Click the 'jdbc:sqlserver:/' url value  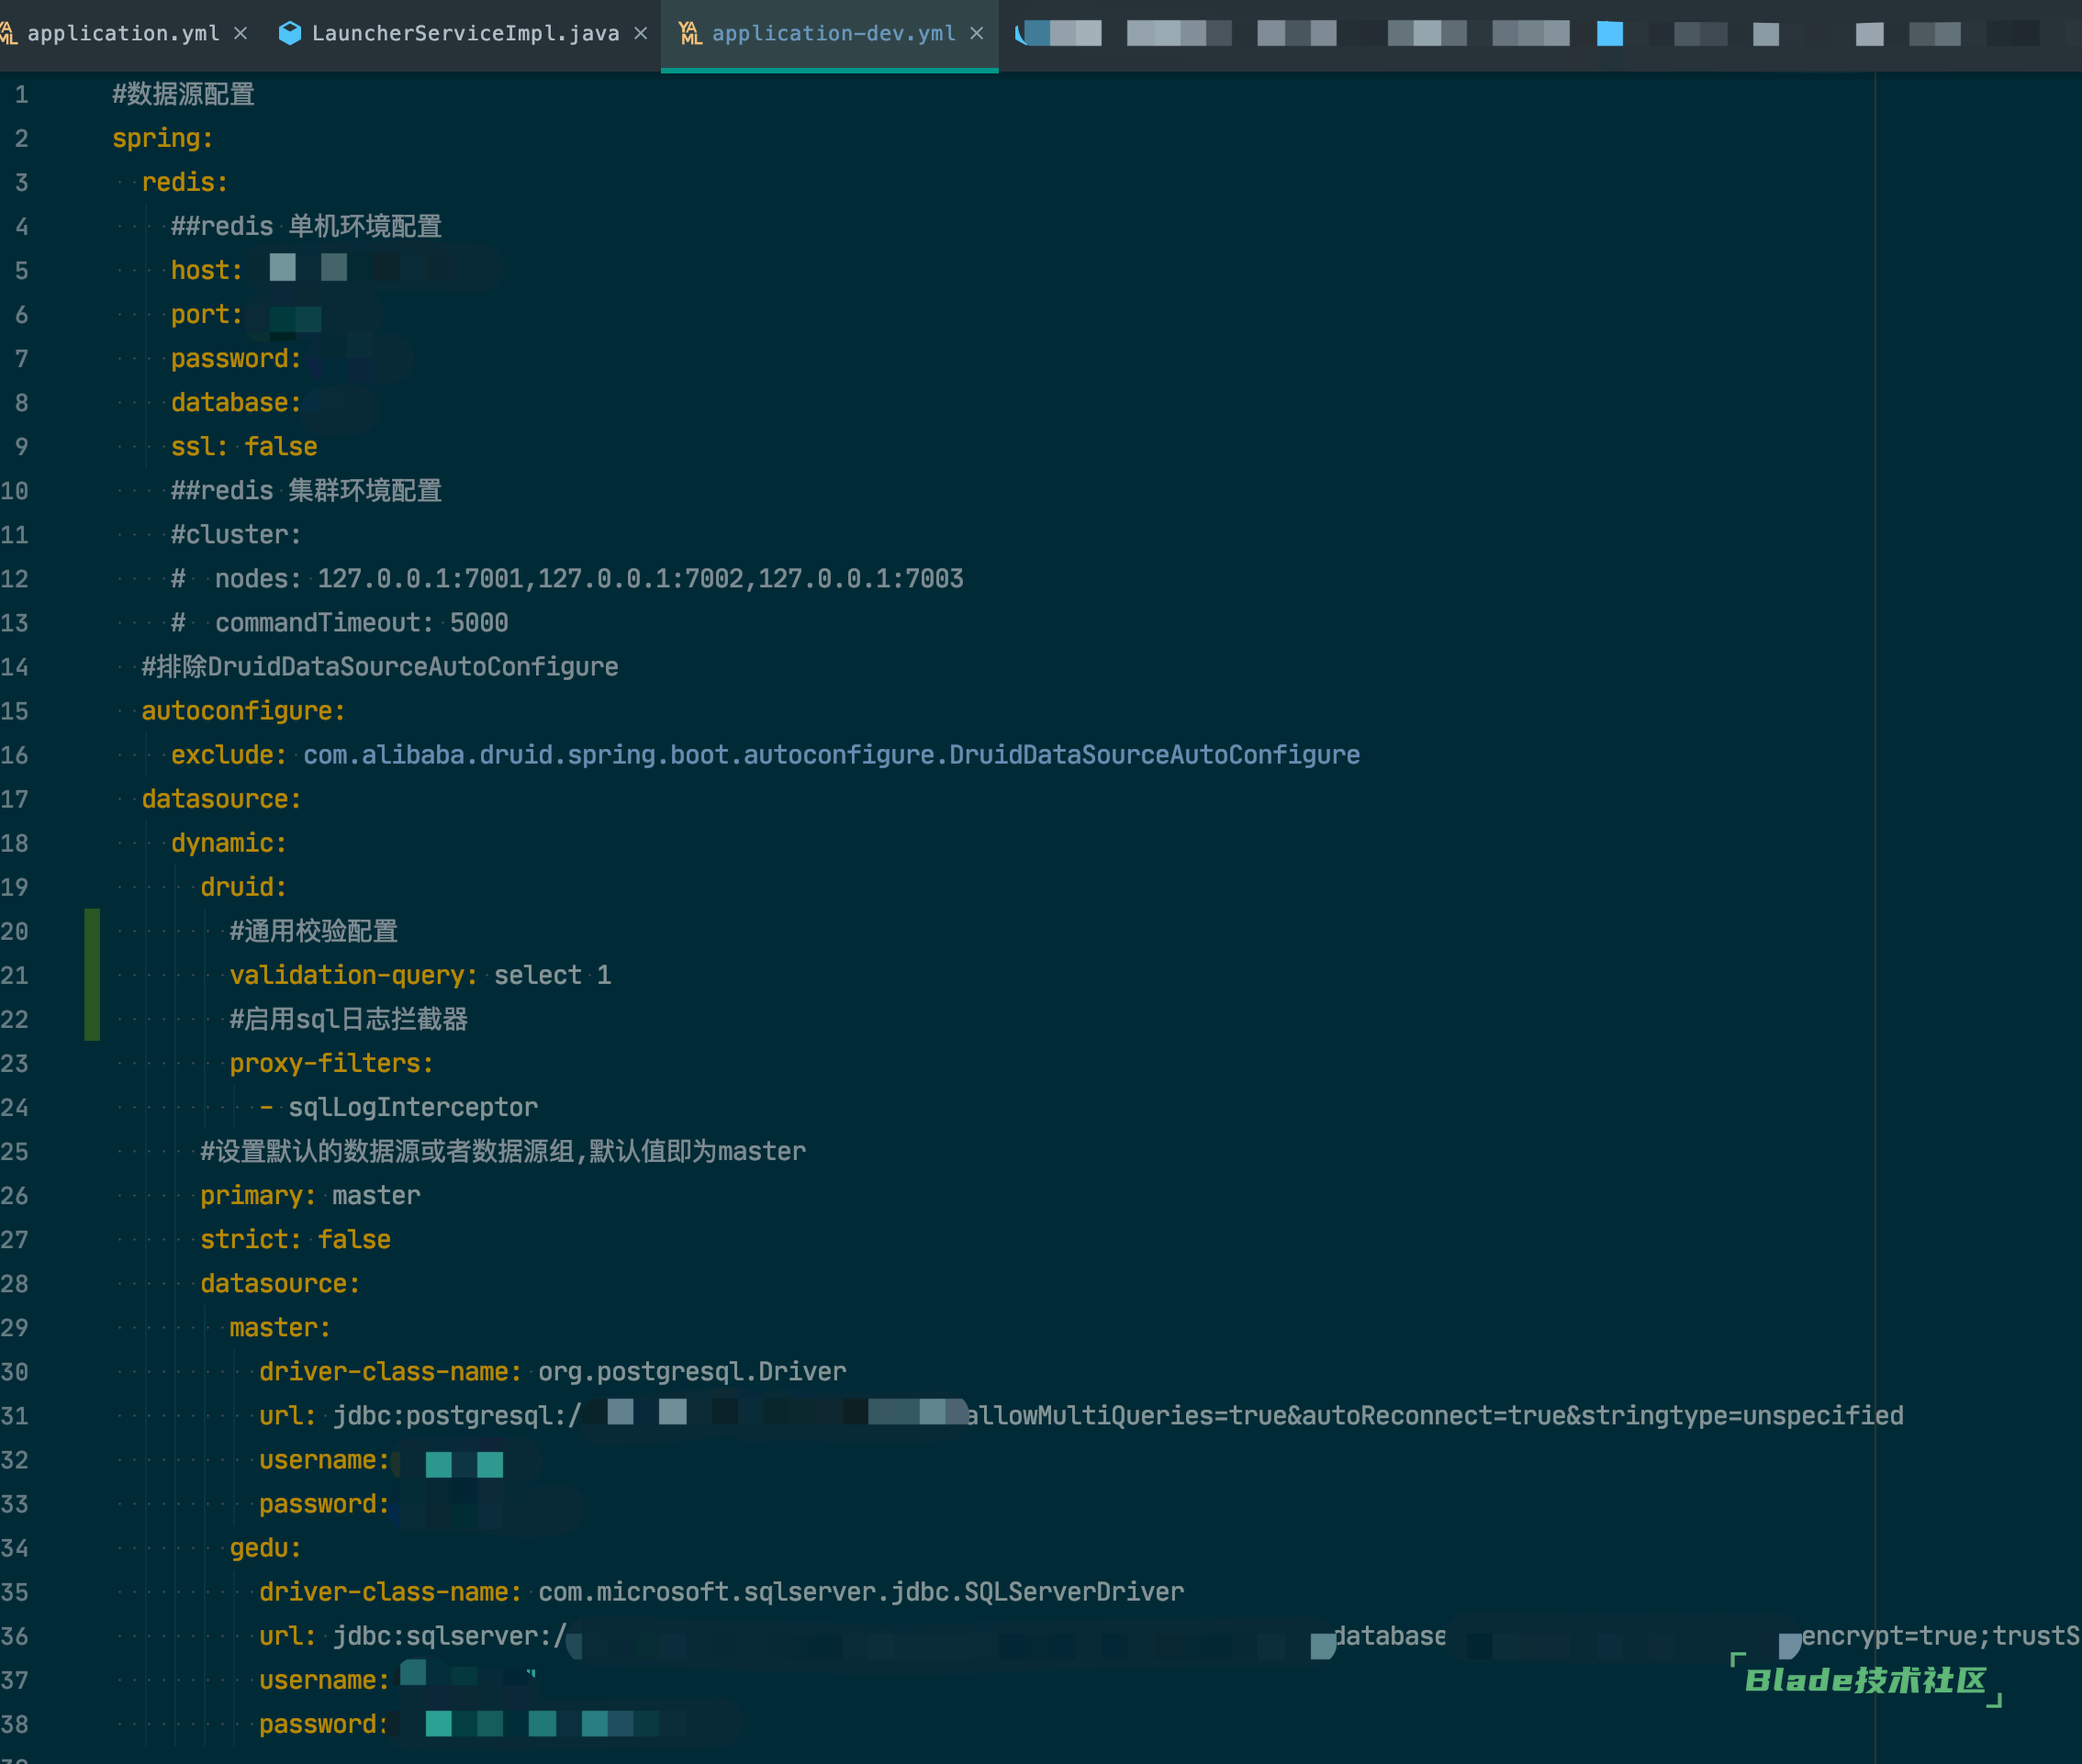[450, 1636]
